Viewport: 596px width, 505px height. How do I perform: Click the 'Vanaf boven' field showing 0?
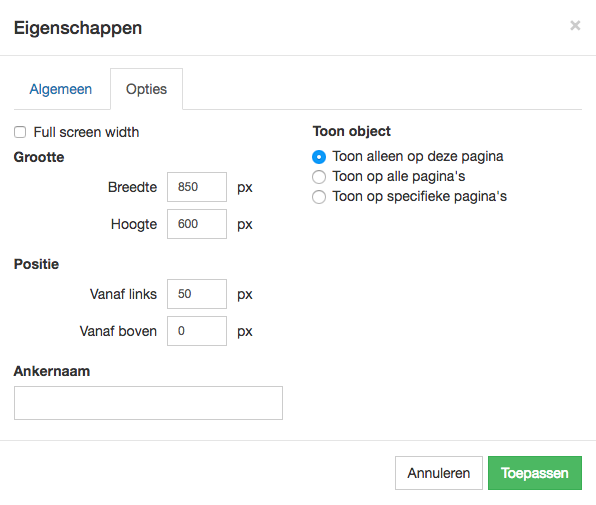[197, 331]
